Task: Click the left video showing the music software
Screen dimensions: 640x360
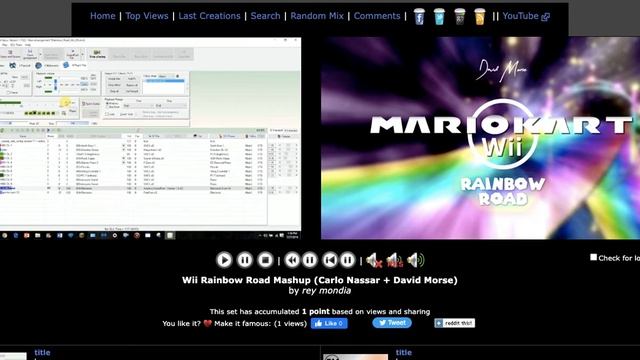Action: (151, 138)
